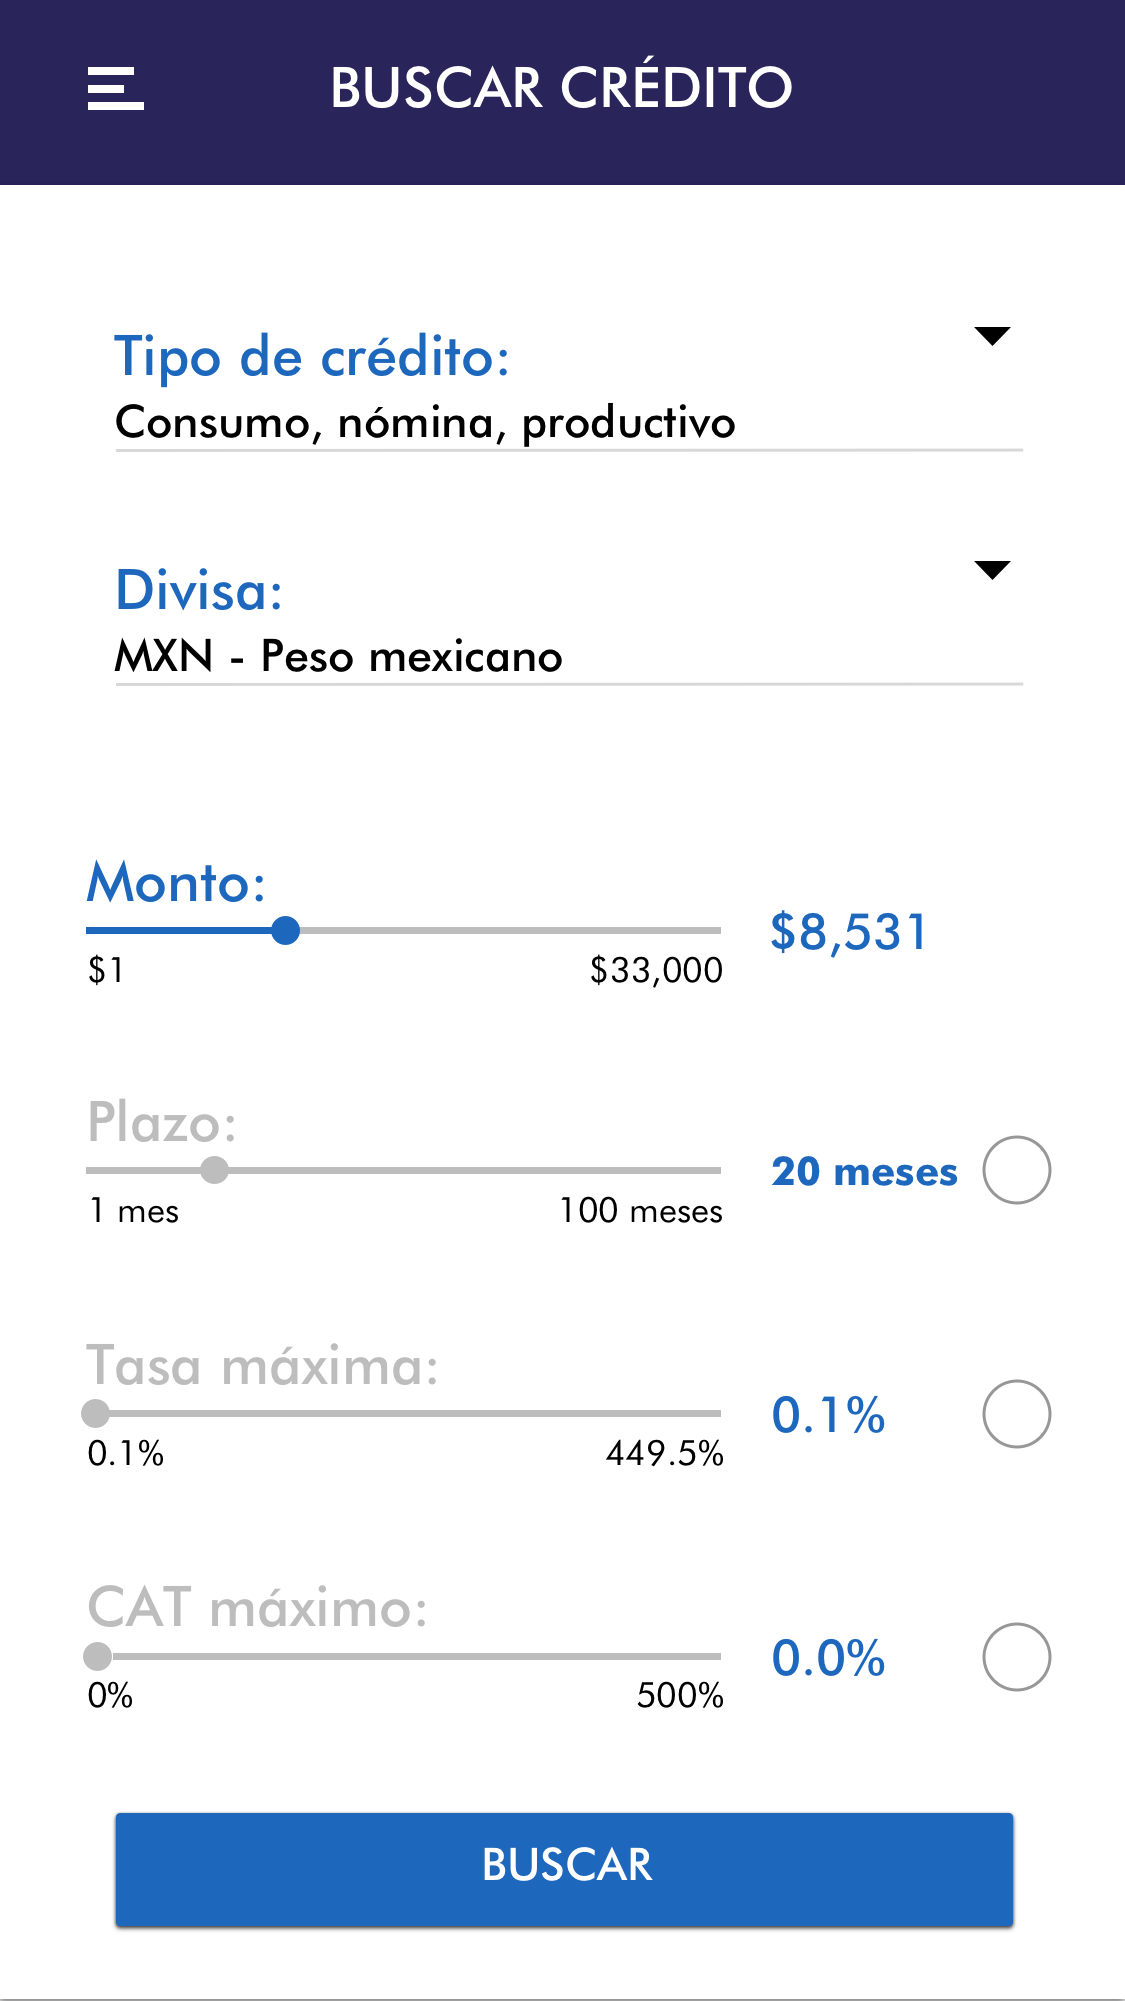Enable the CAT máximo filter radio button

1016,1657
